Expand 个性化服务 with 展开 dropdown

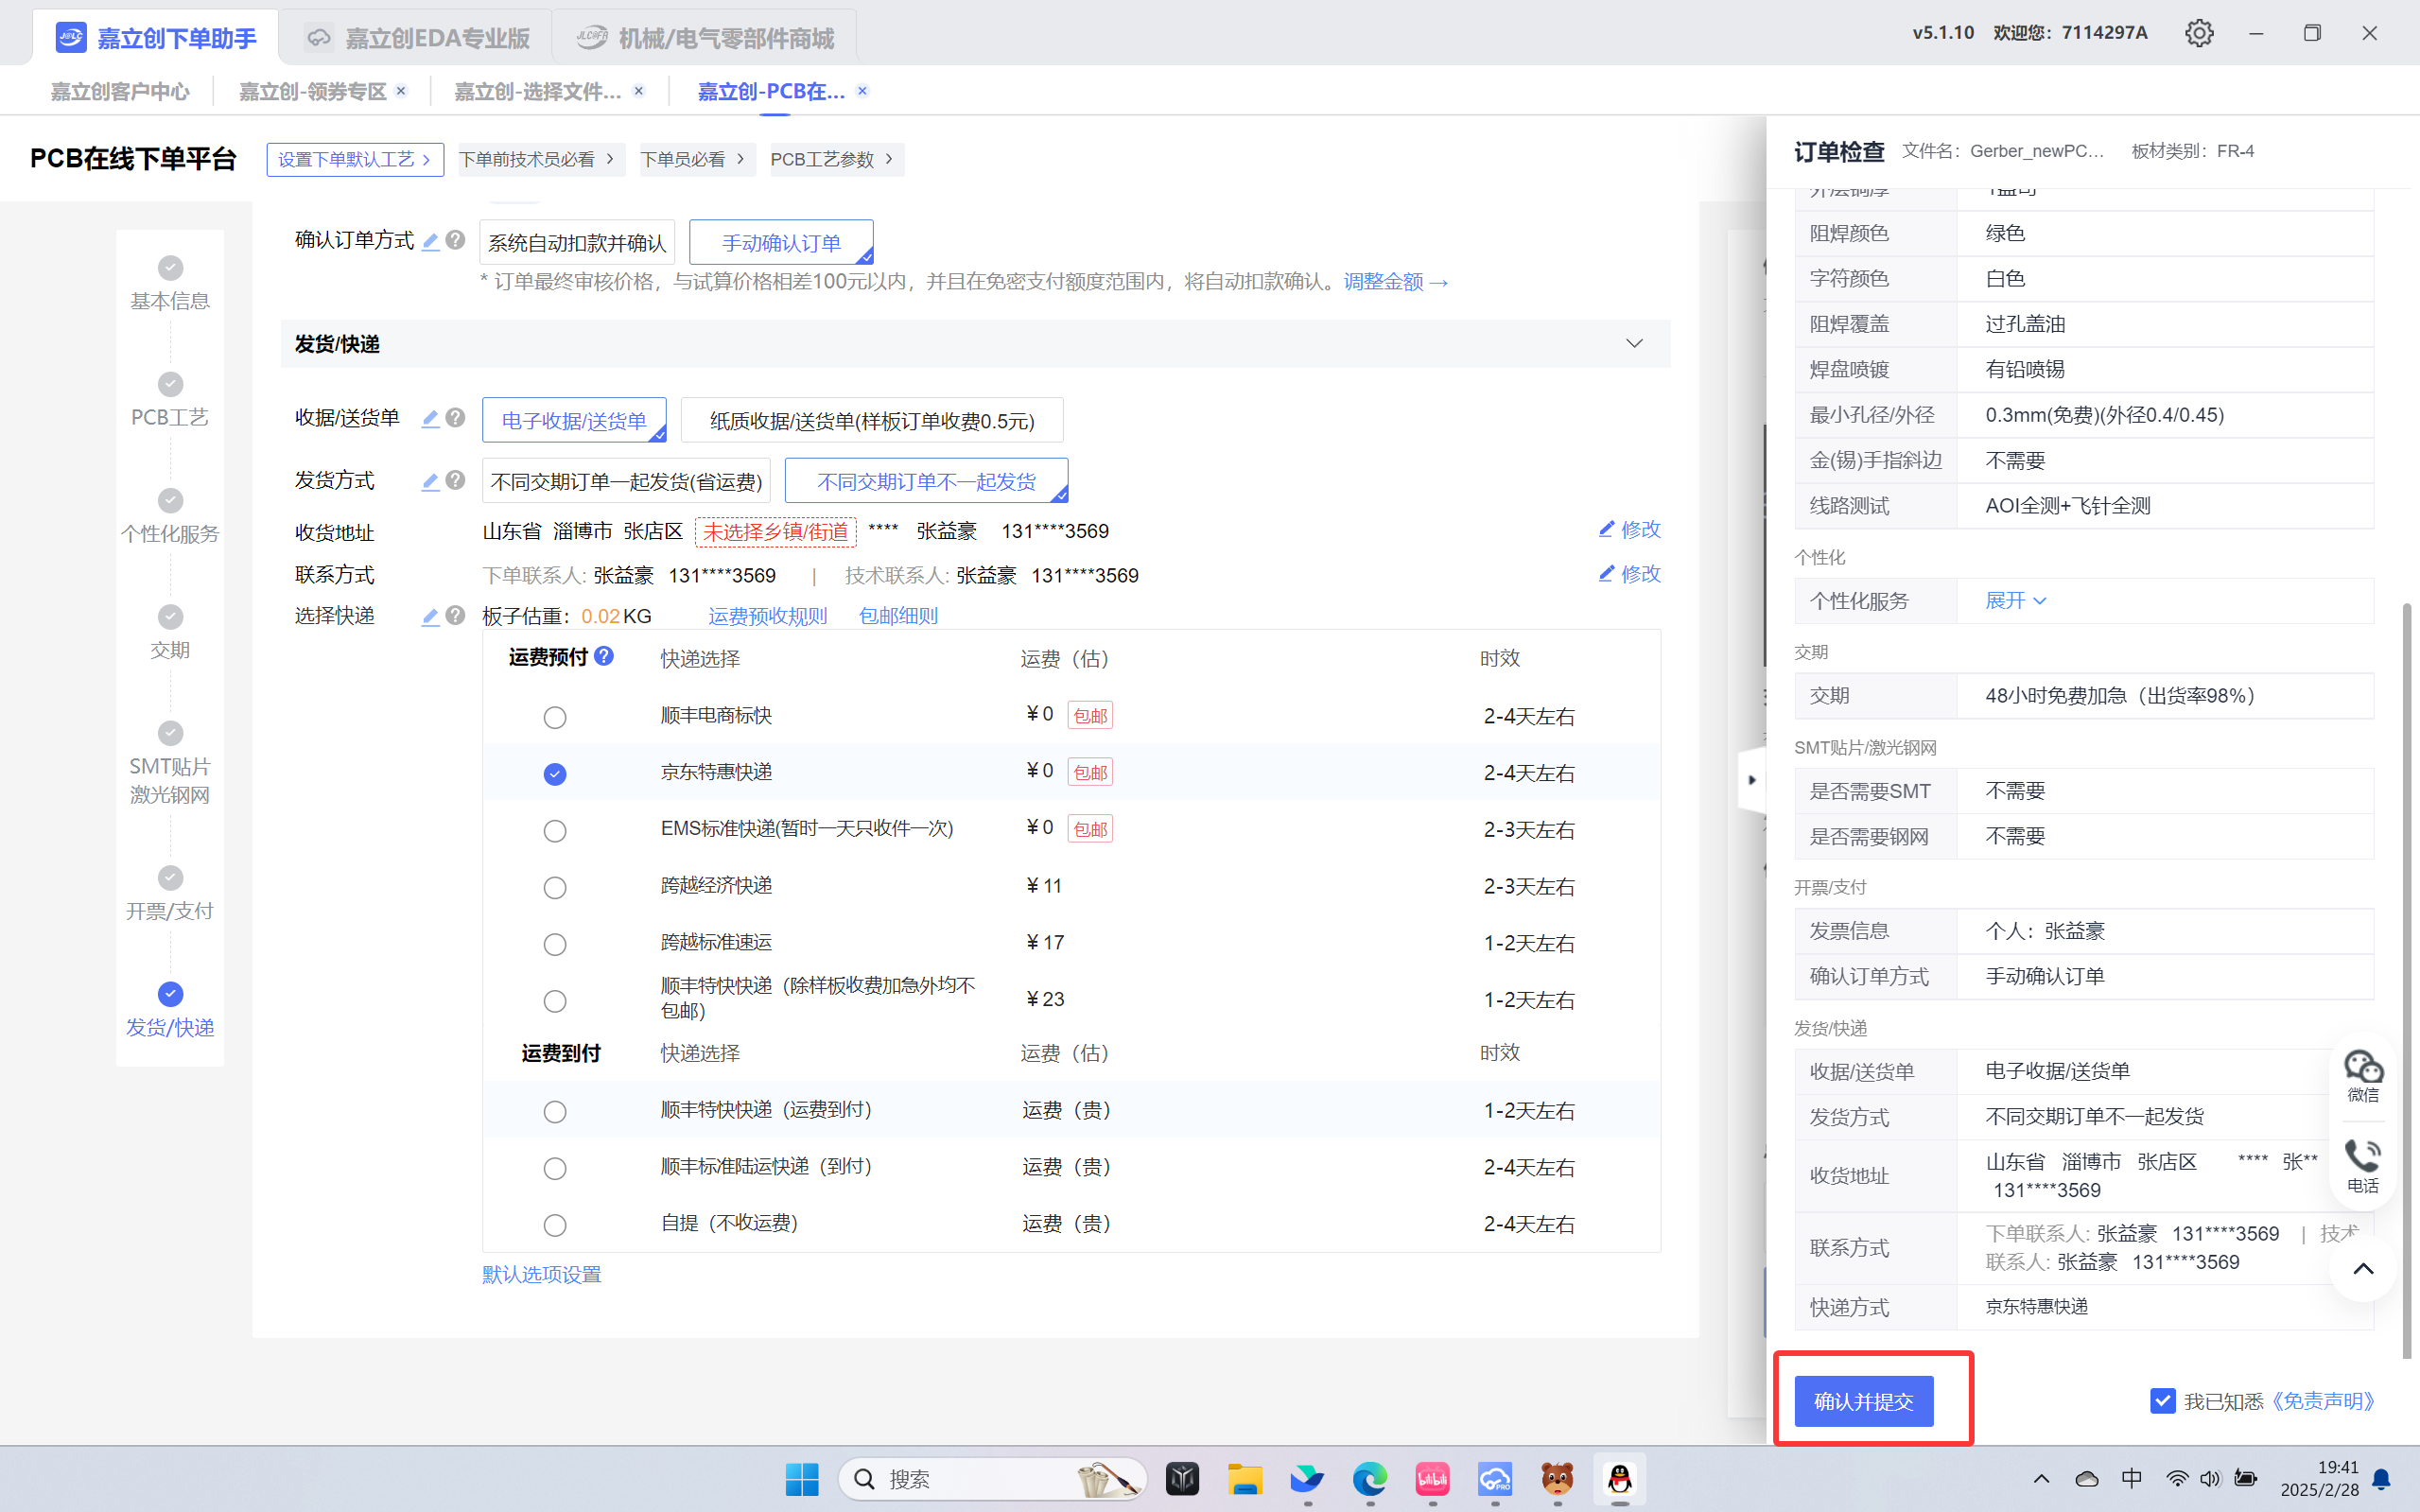pyautogui.click(x=2015, y=600)
